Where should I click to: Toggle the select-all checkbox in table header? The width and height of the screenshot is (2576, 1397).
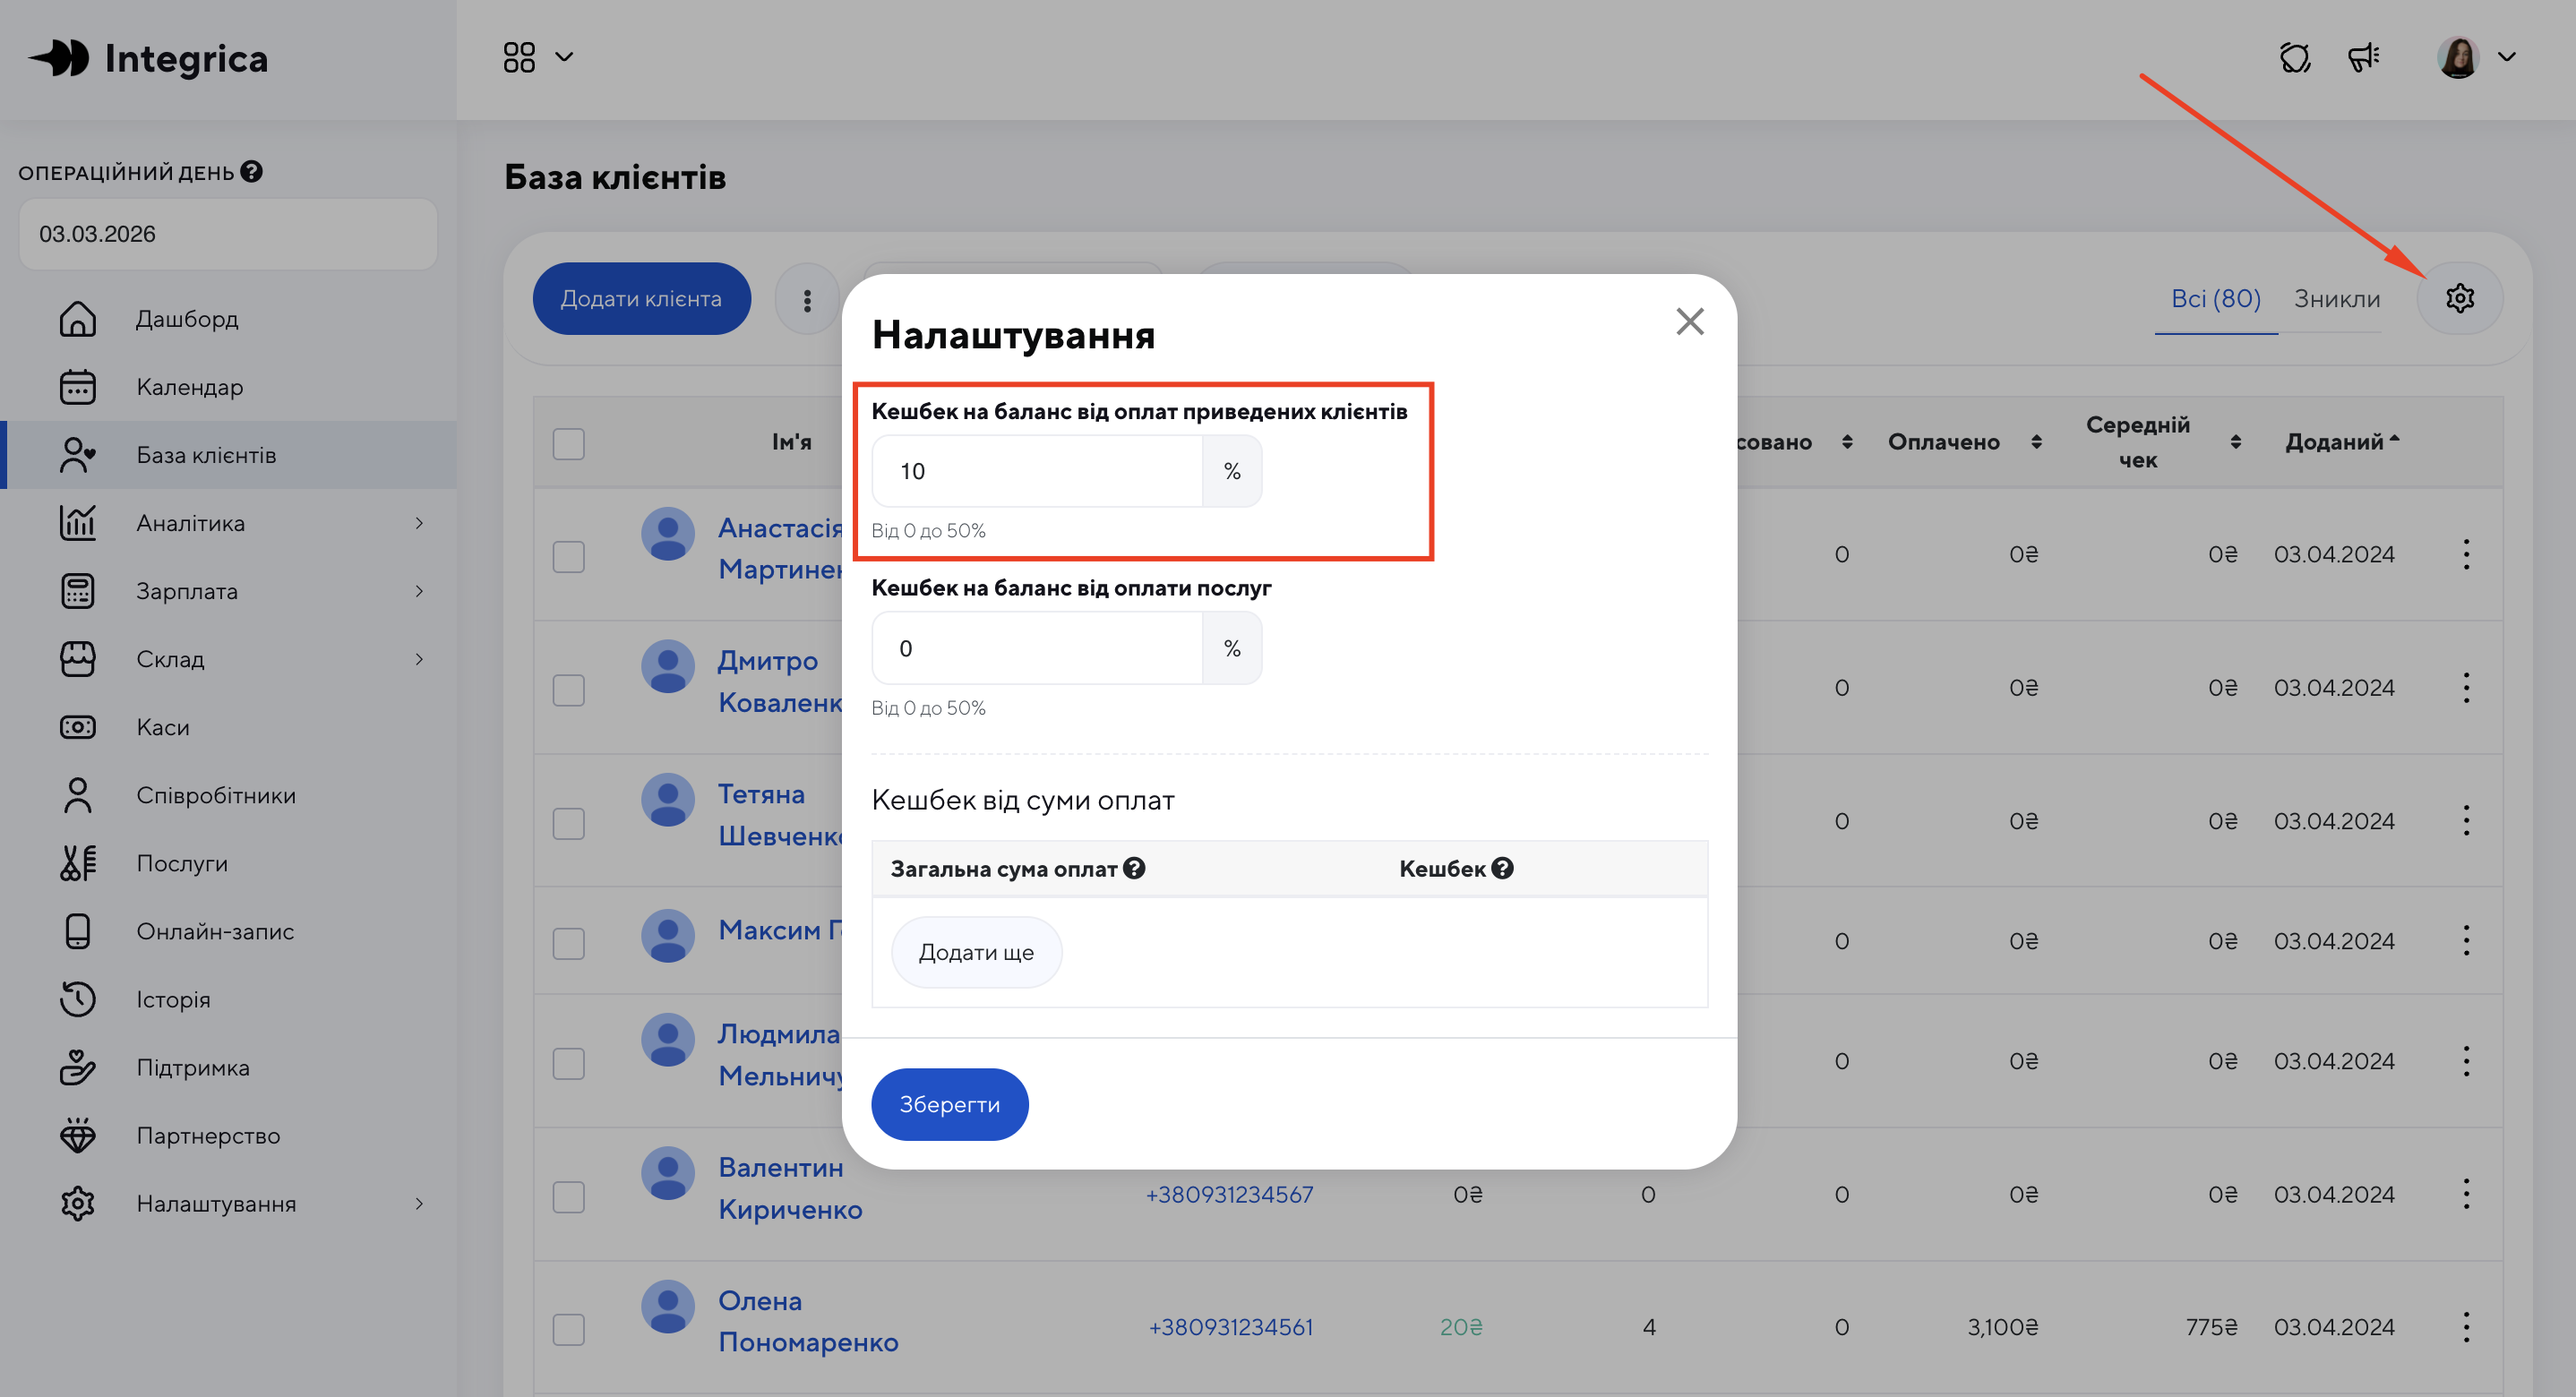coord(569,443)
